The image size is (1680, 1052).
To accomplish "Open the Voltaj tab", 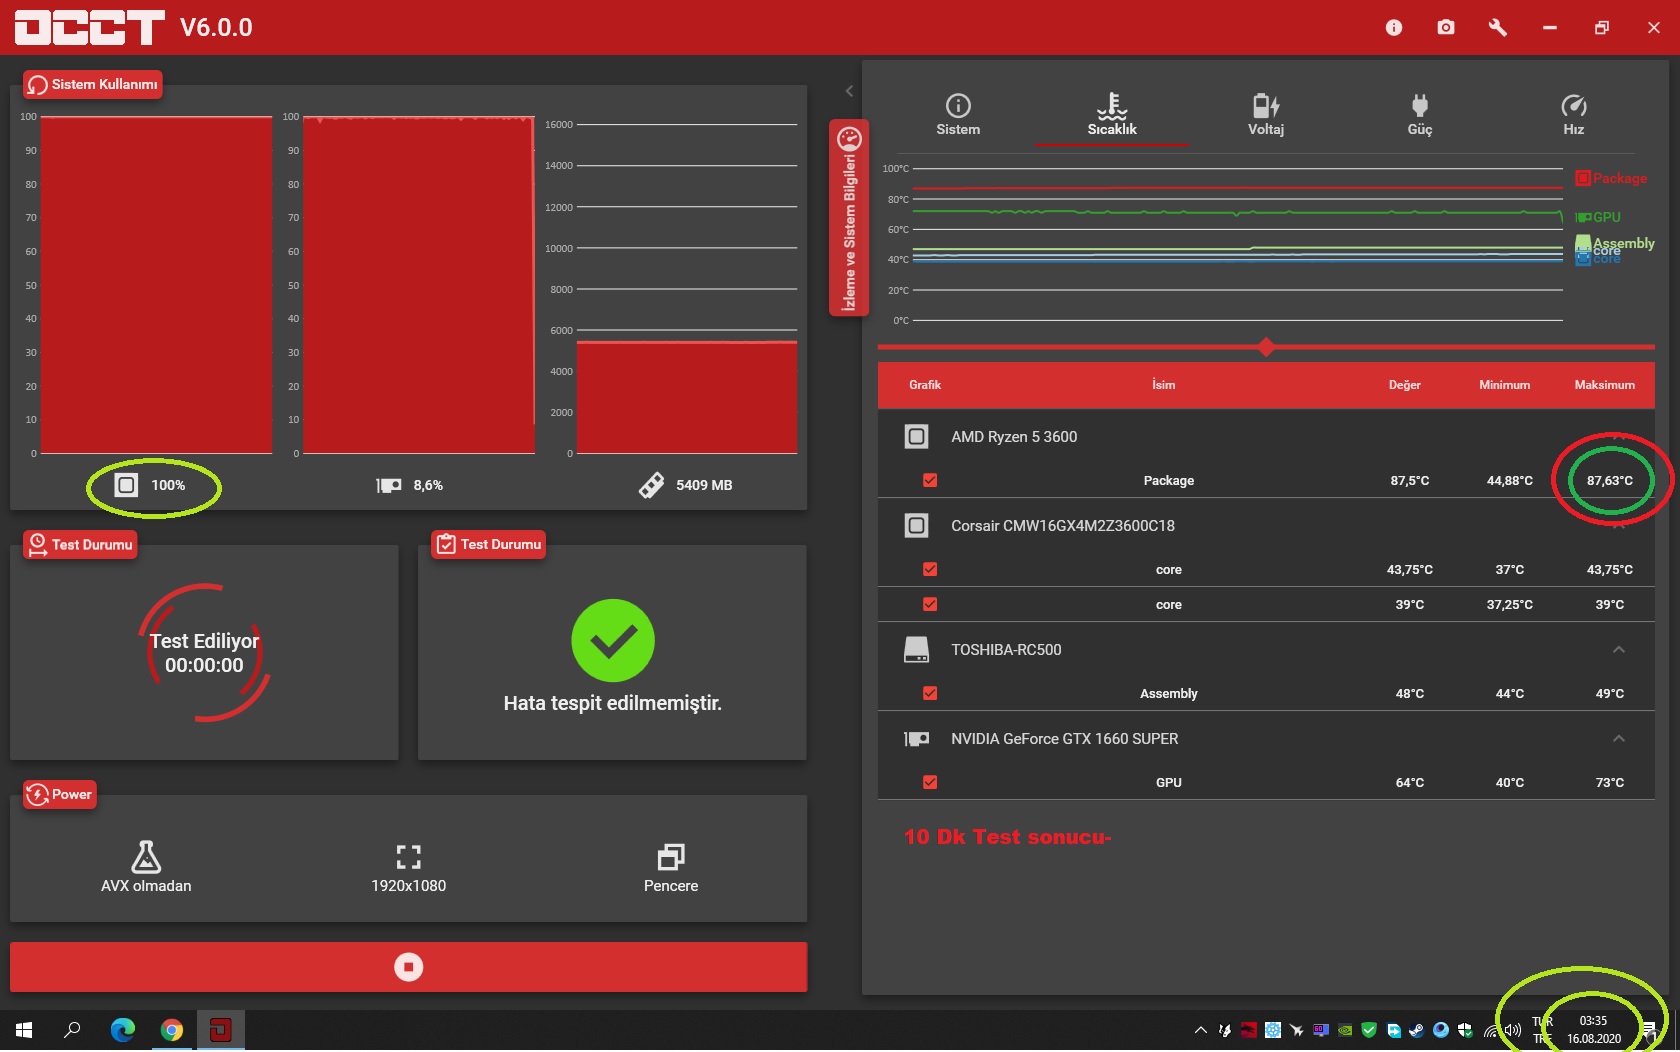I will (1266, 115).
